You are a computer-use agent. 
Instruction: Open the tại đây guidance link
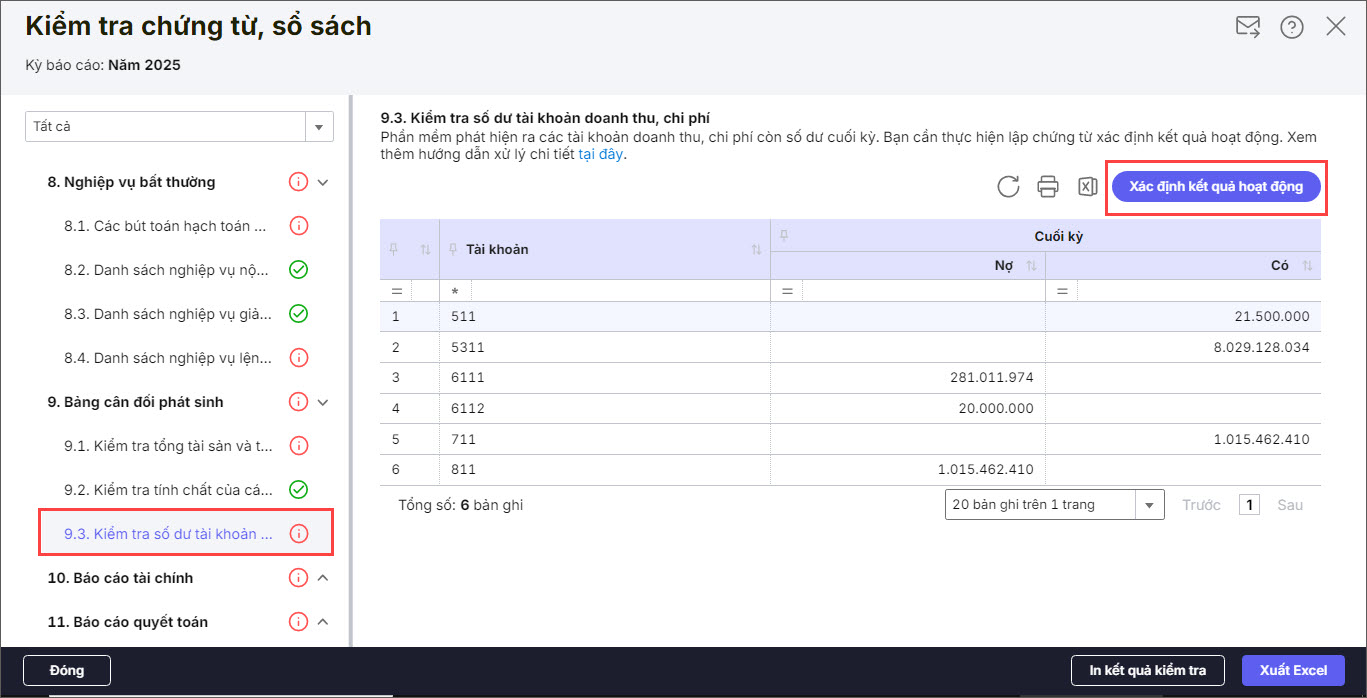tap(601, 154)
